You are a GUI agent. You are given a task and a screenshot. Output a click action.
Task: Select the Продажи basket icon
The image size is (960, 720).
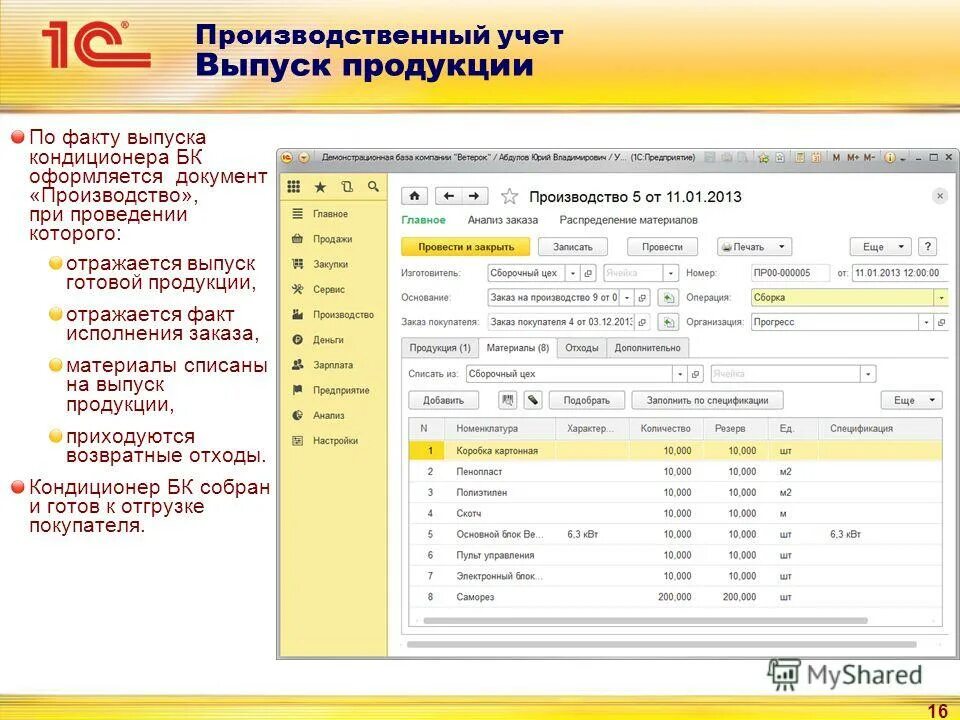(297, 239)
